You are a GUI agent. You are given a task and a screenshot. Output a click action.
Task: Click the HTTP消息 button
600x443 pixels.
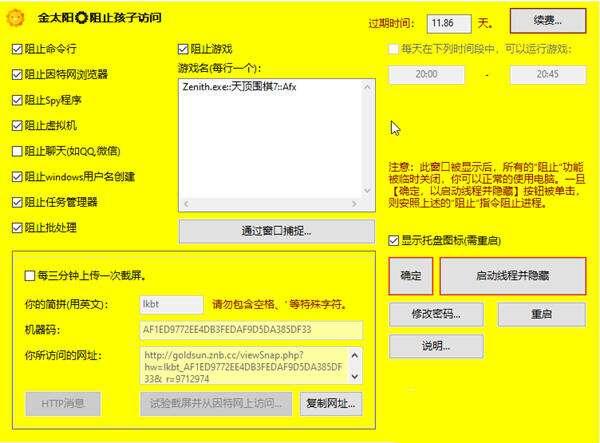(63, 404)
